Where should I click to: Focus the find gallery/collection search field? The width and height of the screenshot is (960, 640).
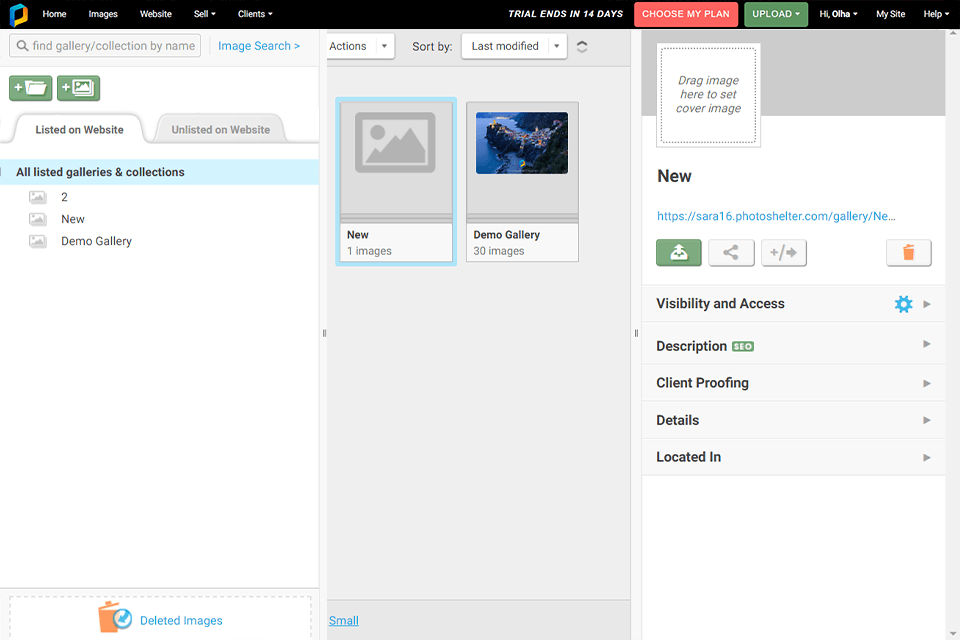tap(105, 46)
